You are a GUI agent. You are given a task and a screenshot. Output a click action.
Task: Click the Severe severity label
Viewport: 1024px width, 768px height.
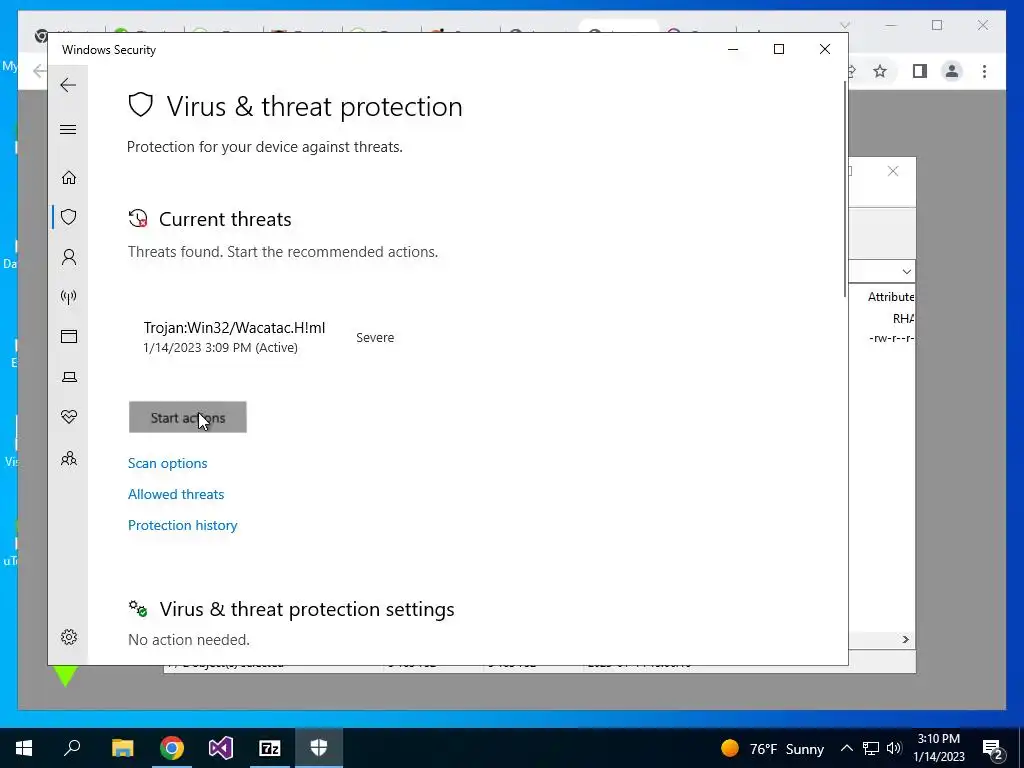375,338
